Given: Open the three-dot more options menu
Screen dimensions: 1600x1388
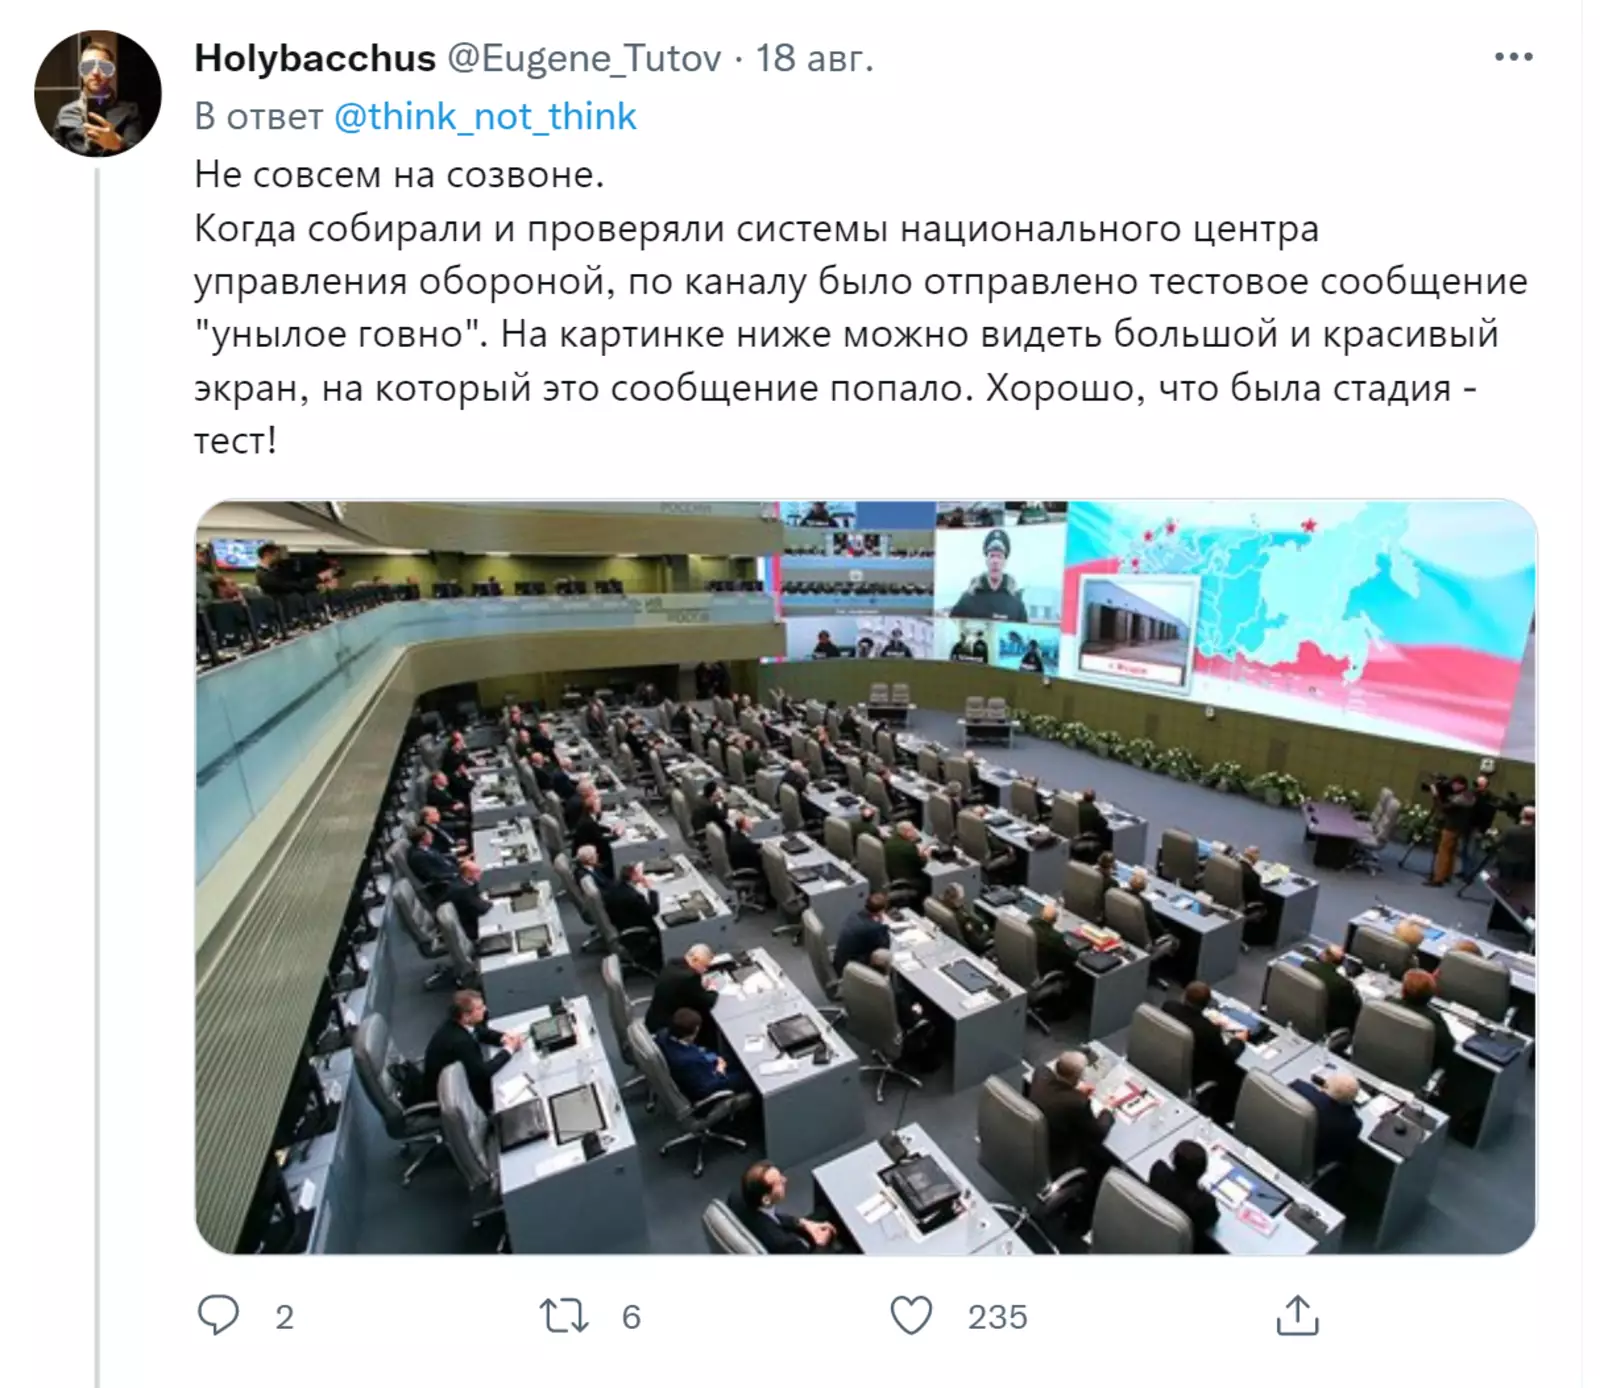Looking at the screenshot, I should 1513,57.
